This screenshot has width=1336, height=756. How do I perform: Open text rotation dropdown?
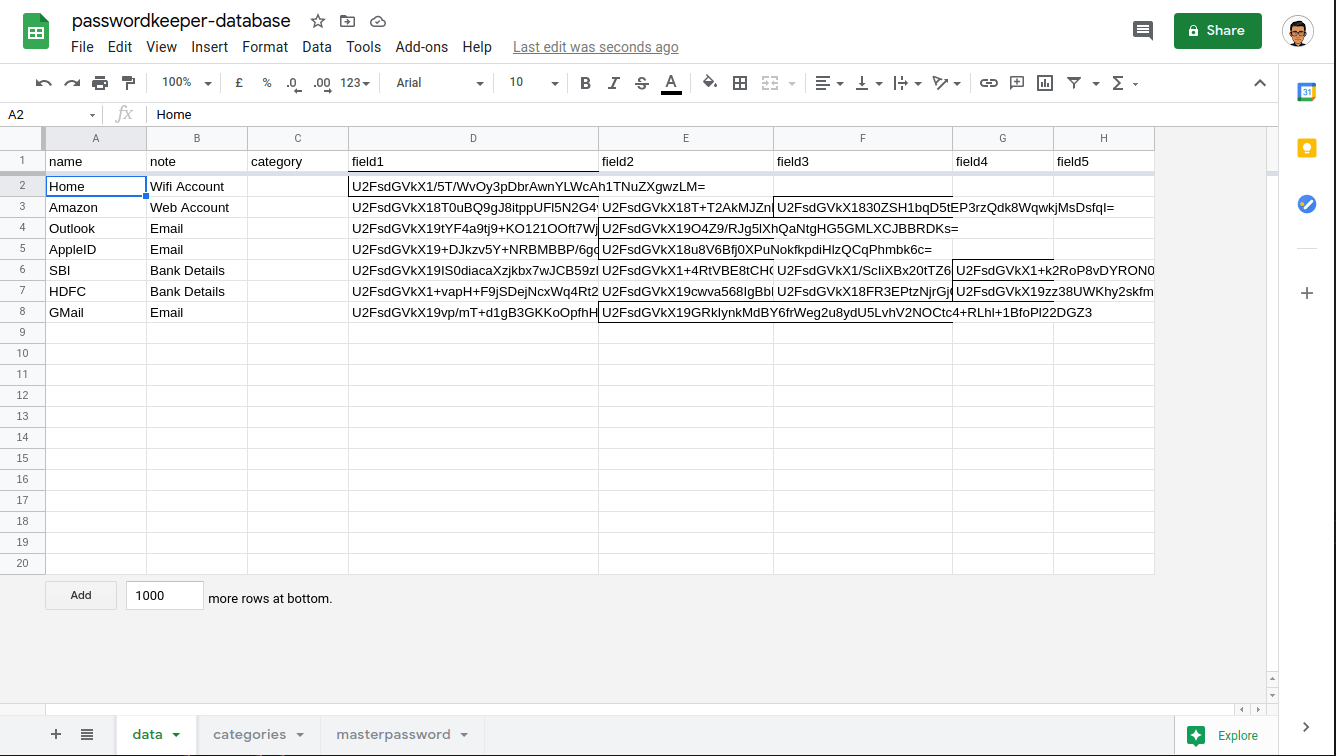click(946, 83)
